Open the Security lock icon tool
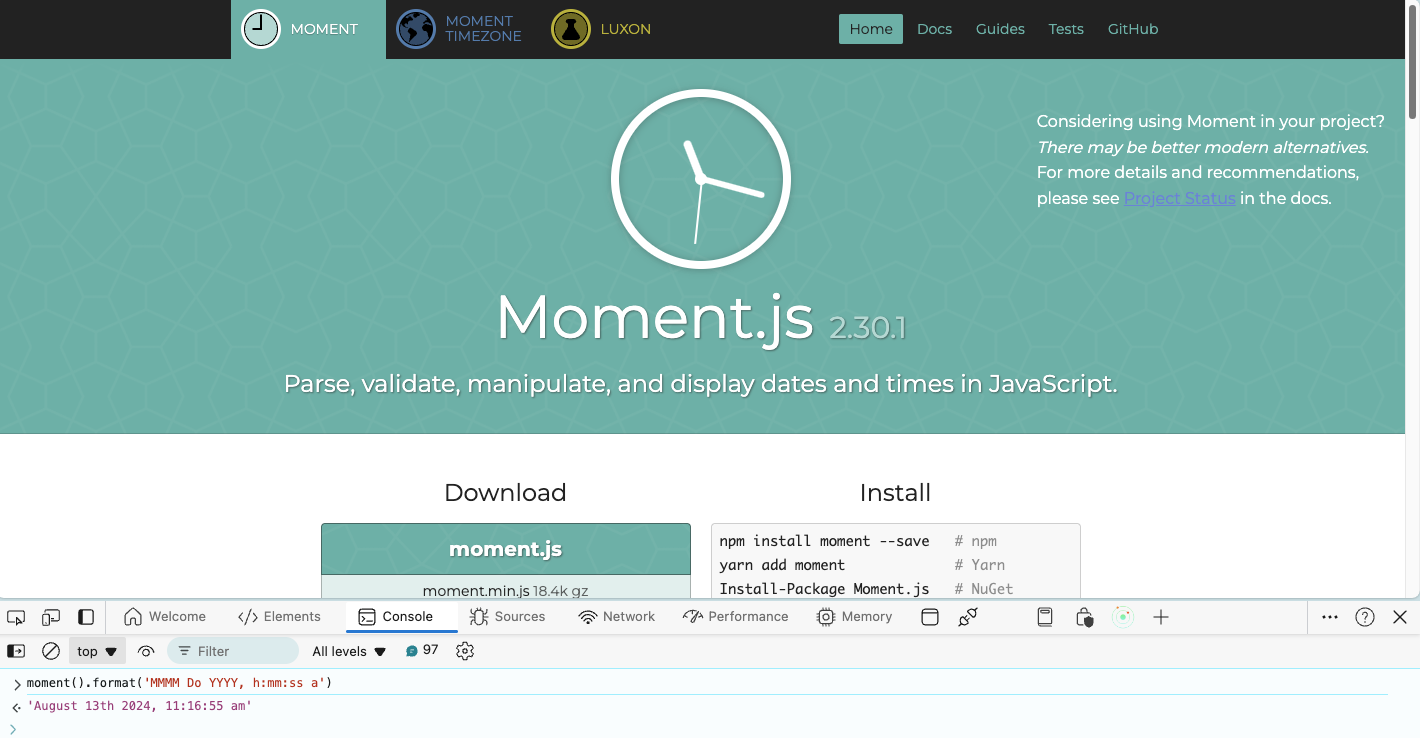The image size is (1420, 738). coord(1085,617)
